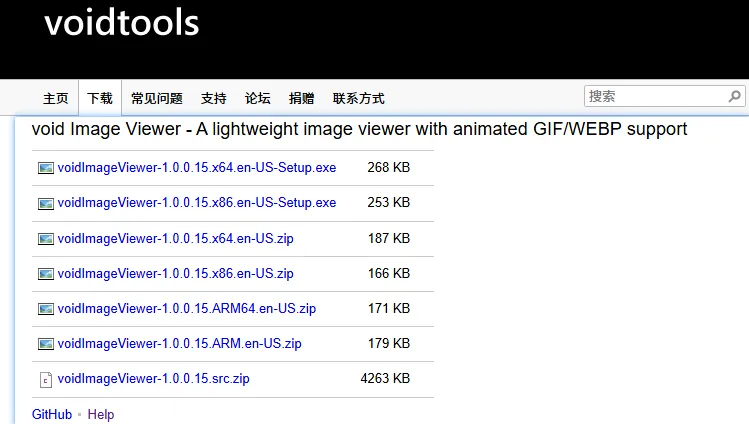
Task: Click the image icon beside x86 Setup.exe
Action: (x=46, y=203)
